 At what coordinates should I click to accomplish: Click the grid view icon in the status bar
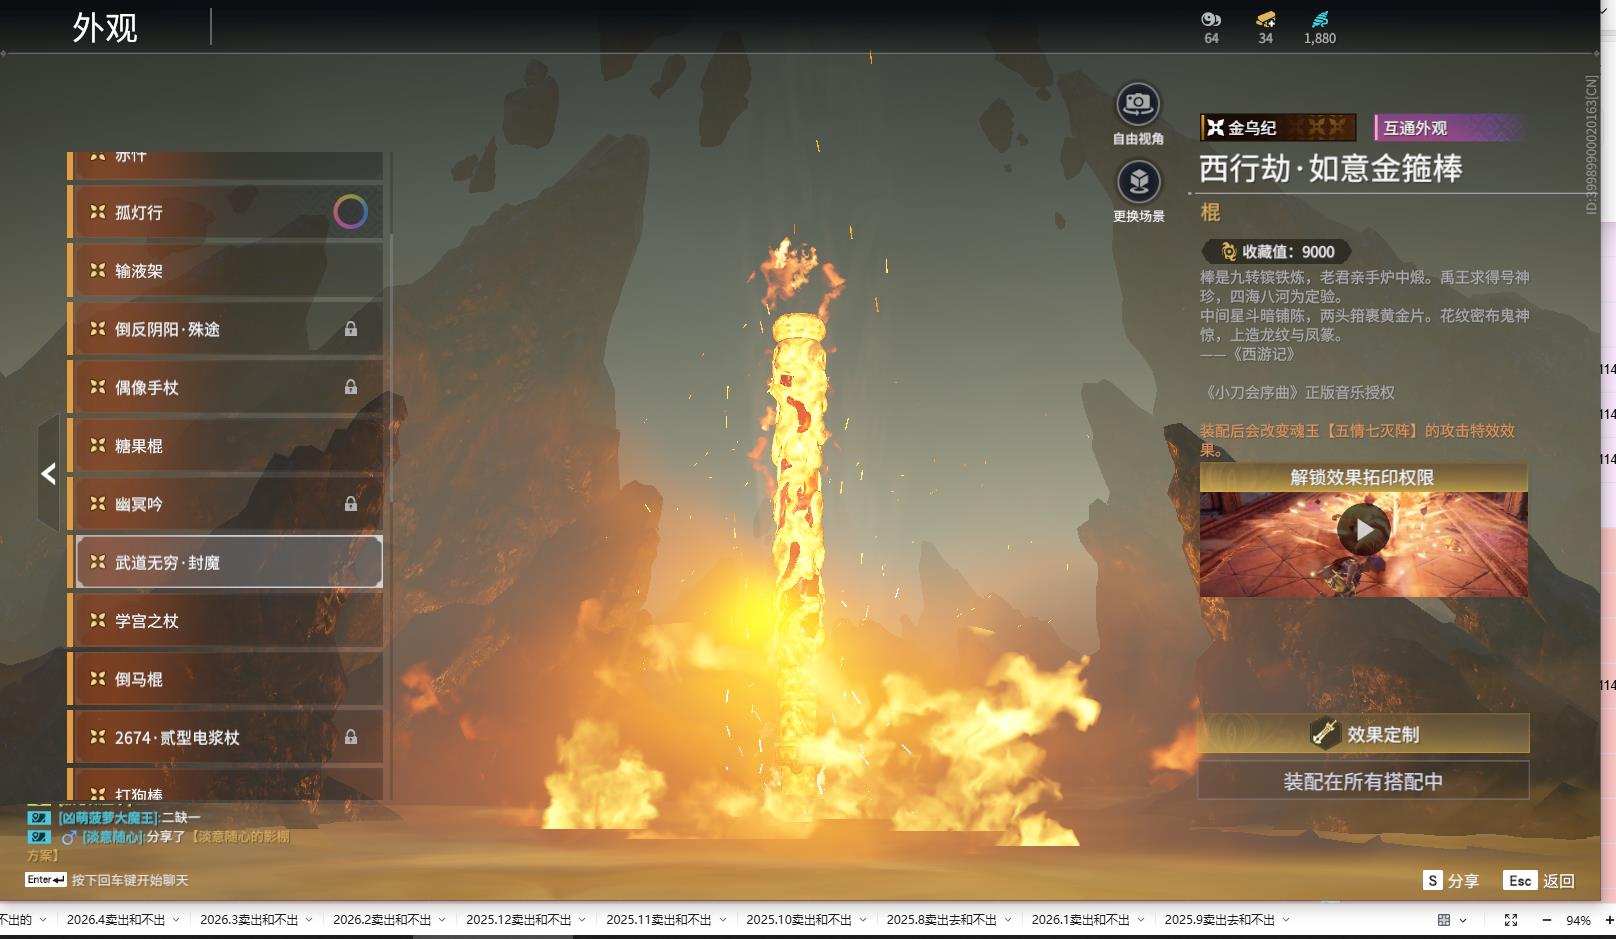(1444, 920)
